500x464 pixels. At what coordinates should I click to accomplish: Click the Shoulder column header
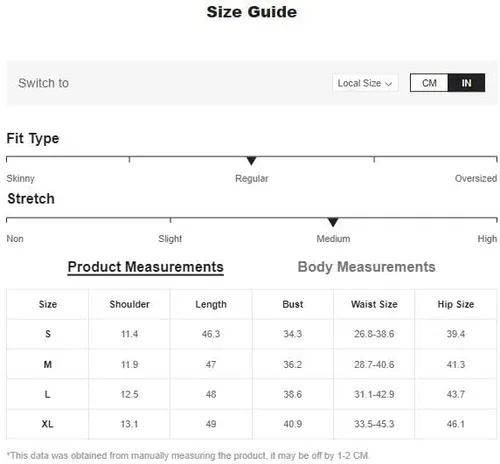pyautogui.click(x=129, y=304)
